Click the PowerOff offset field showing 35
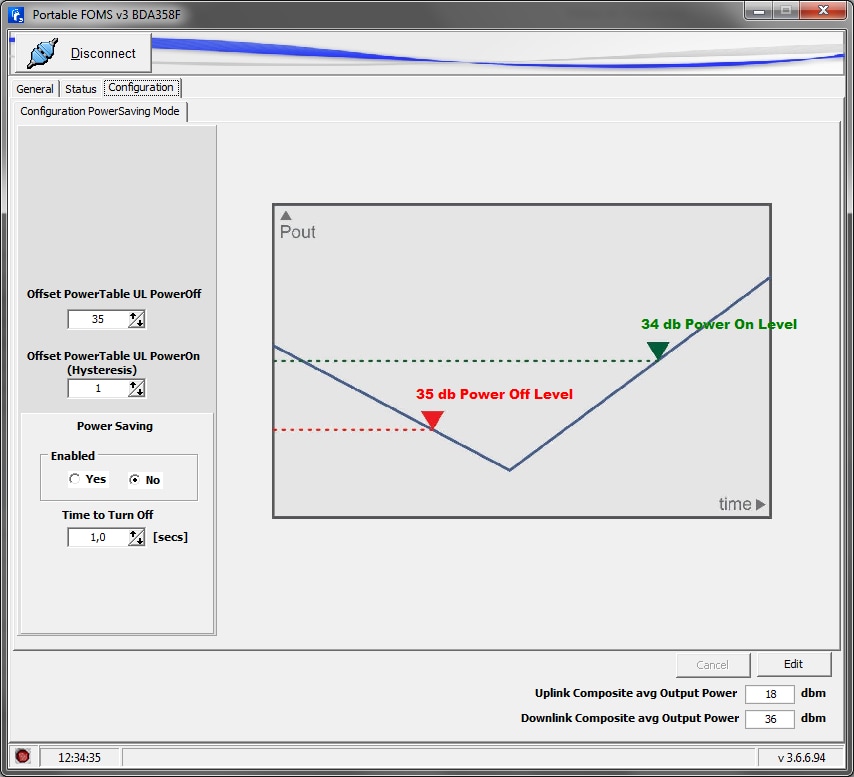Screen dimensions: 854x777 coord(98,319)
